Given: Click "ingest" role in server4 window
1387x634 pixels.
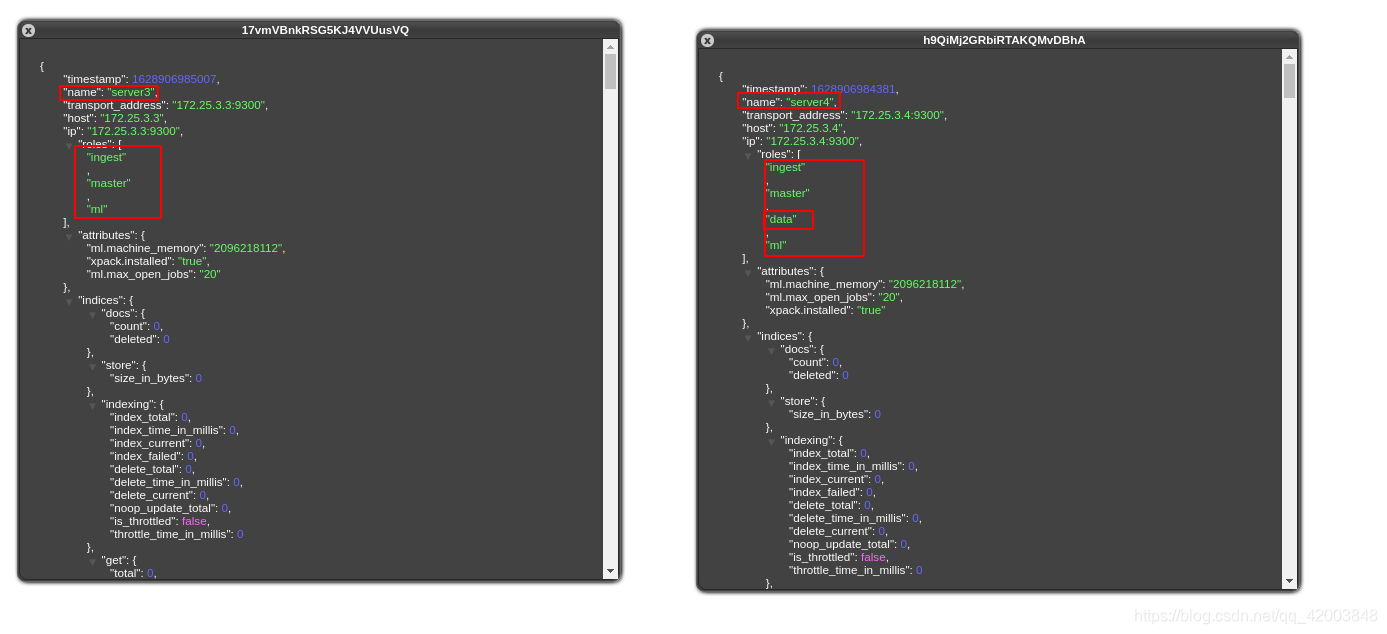Looking at the screenshot, I should click(786, 167).
